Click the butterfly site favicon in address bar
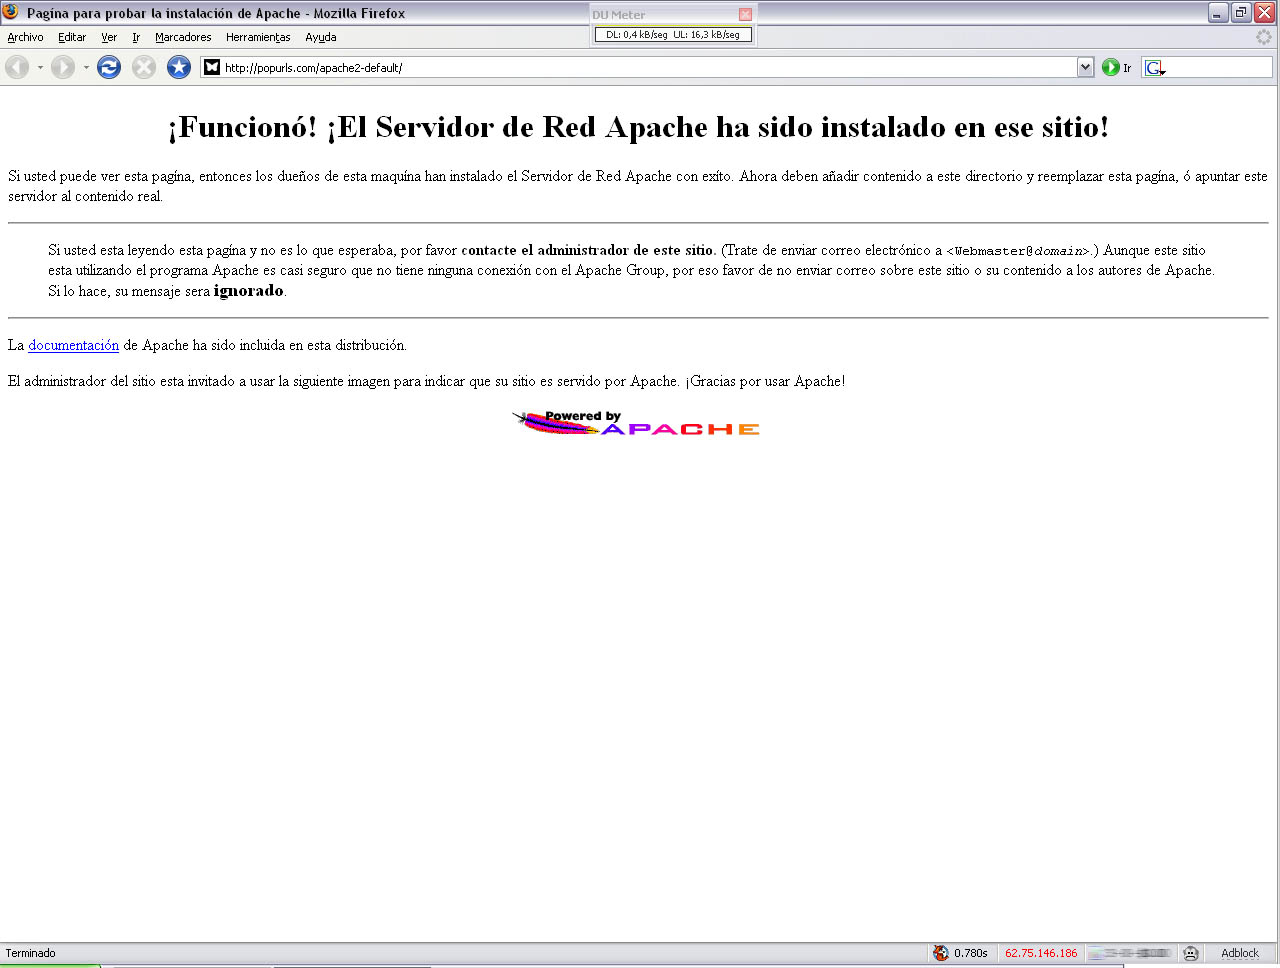Screen dimensions: 1280x968 pos(212,67)
